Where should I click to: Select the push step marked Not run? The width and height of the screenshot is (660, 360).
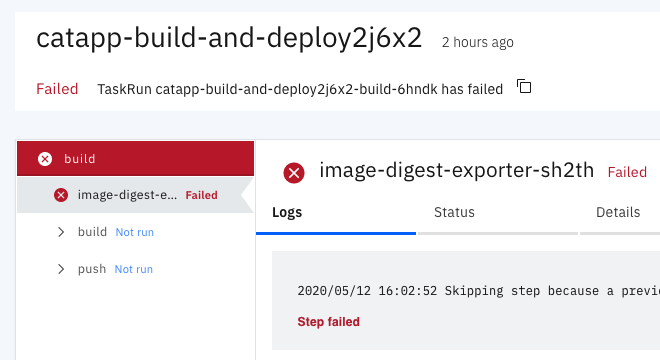click(136, 269)
